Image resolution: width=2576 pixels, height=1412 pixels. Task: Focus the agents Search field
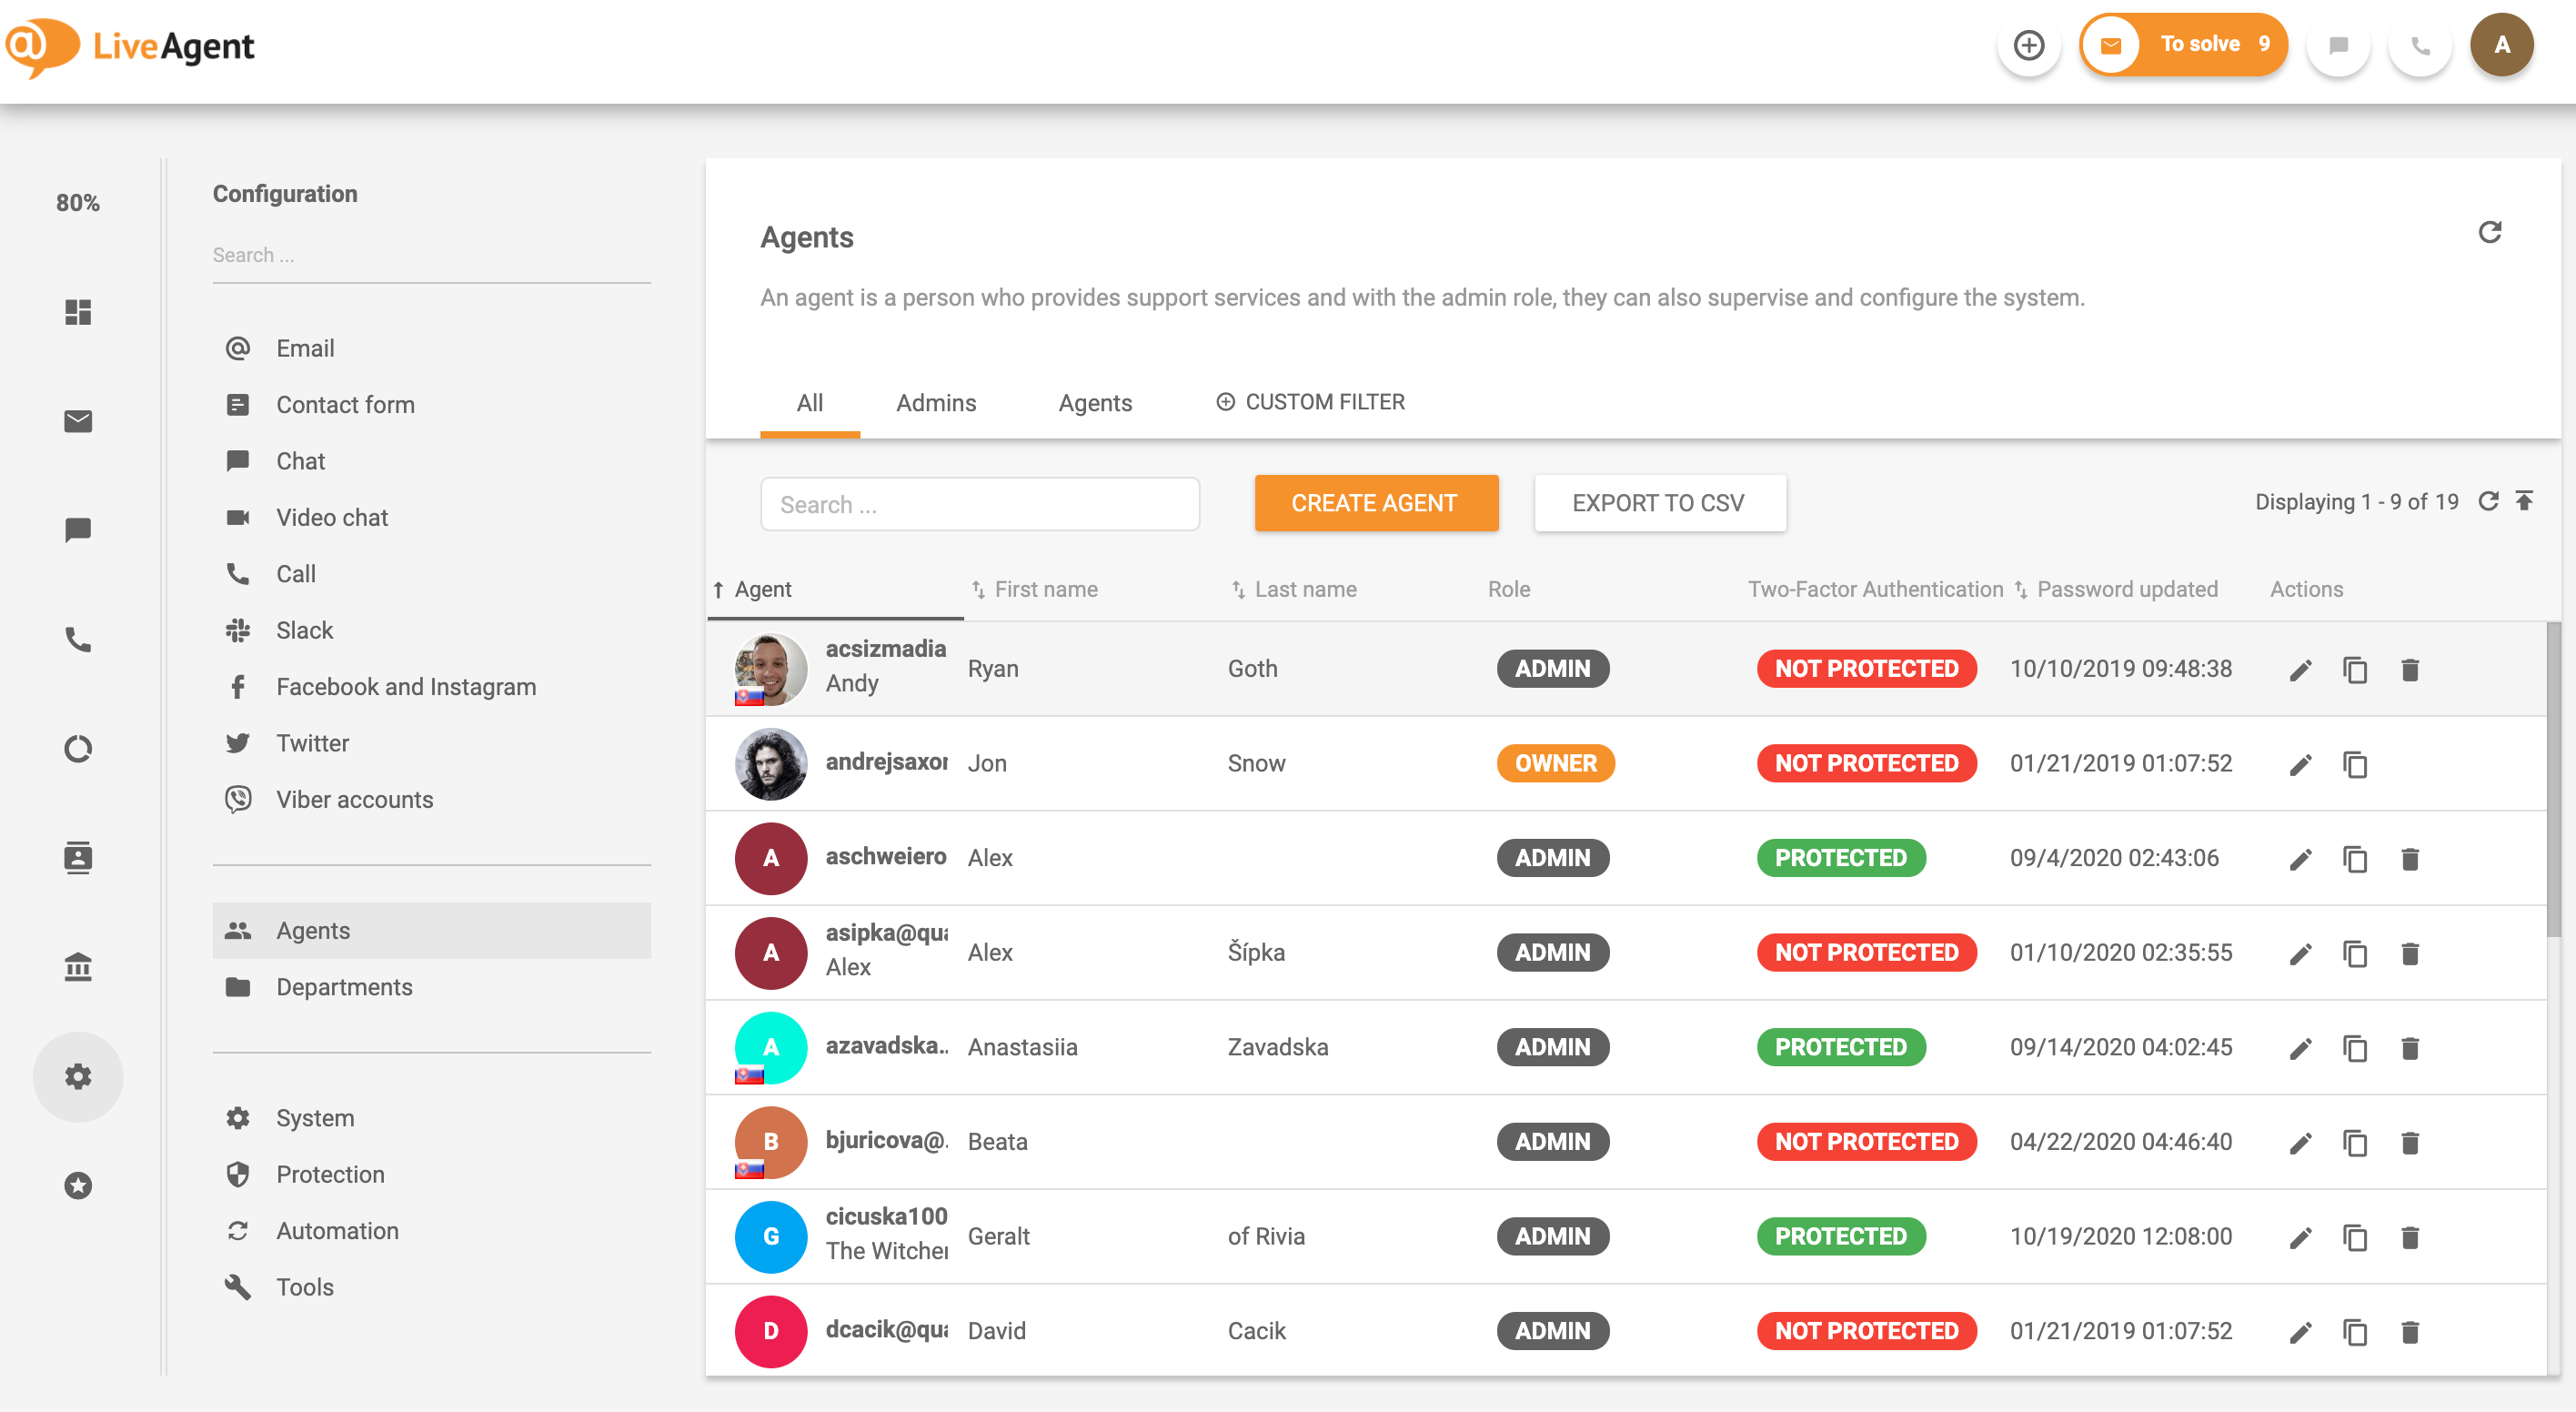coord(980,504)
